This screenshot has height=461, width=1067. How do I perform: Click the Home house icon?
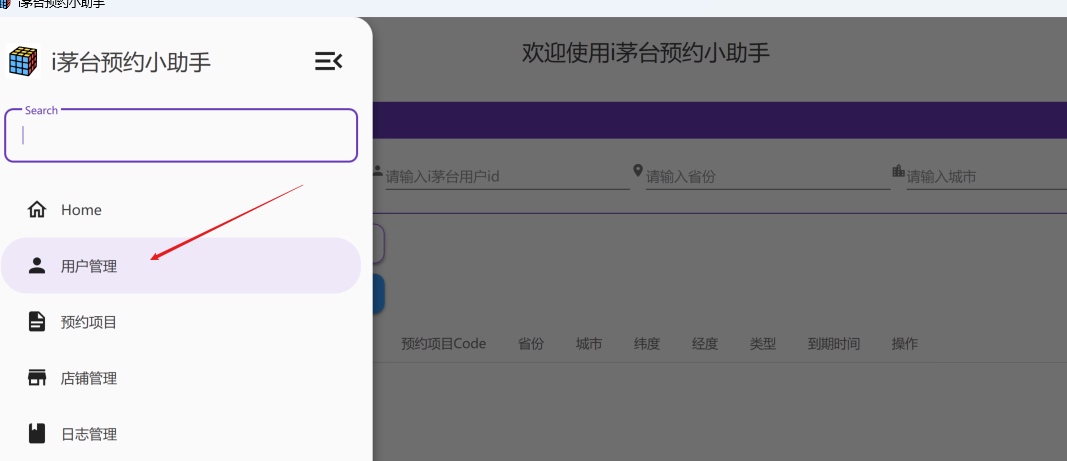point(37,210)
